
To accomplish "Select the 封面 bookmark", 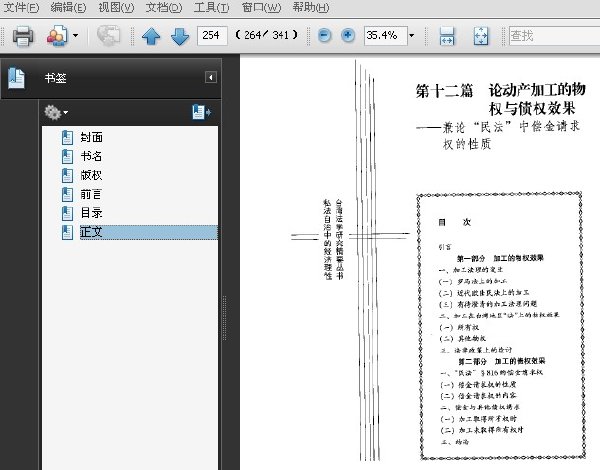I will 91,137.
